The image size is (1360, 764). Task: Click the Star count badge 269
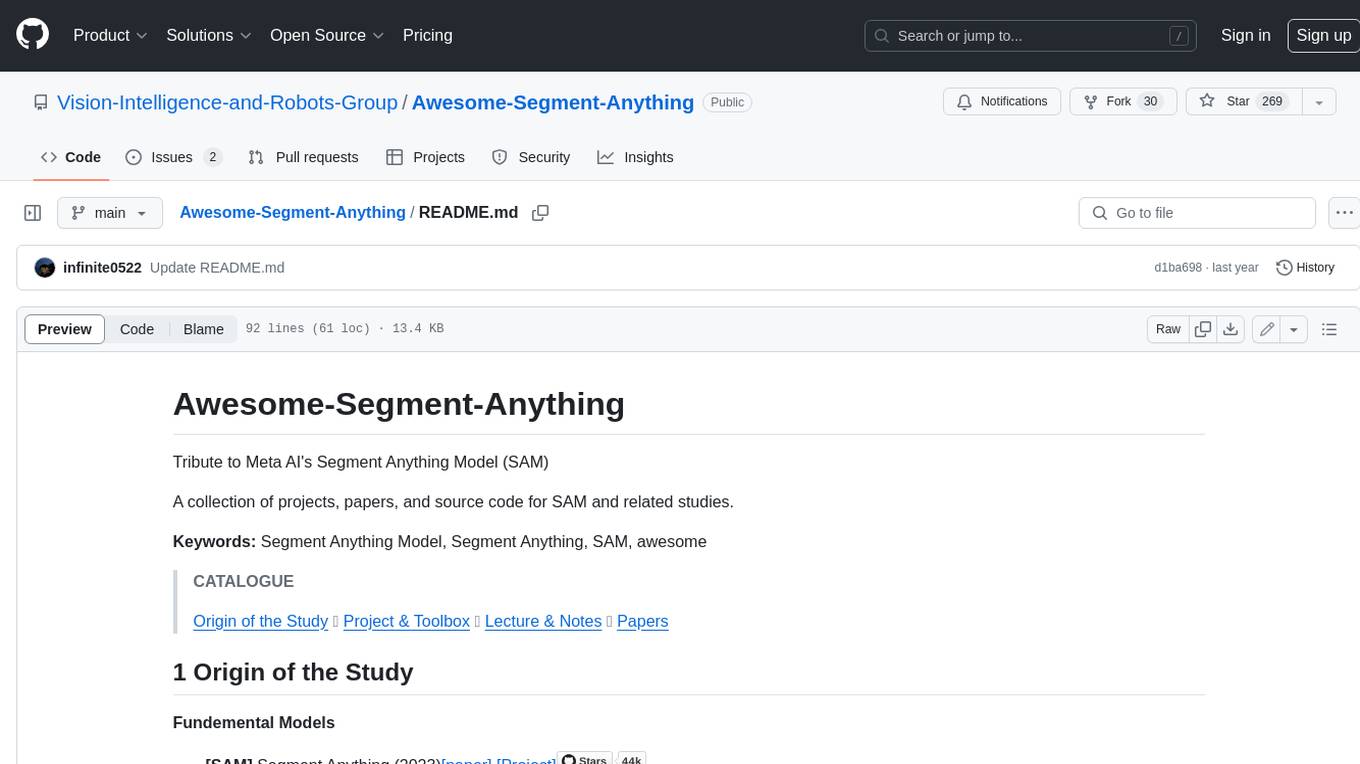tap(1272, 102)
